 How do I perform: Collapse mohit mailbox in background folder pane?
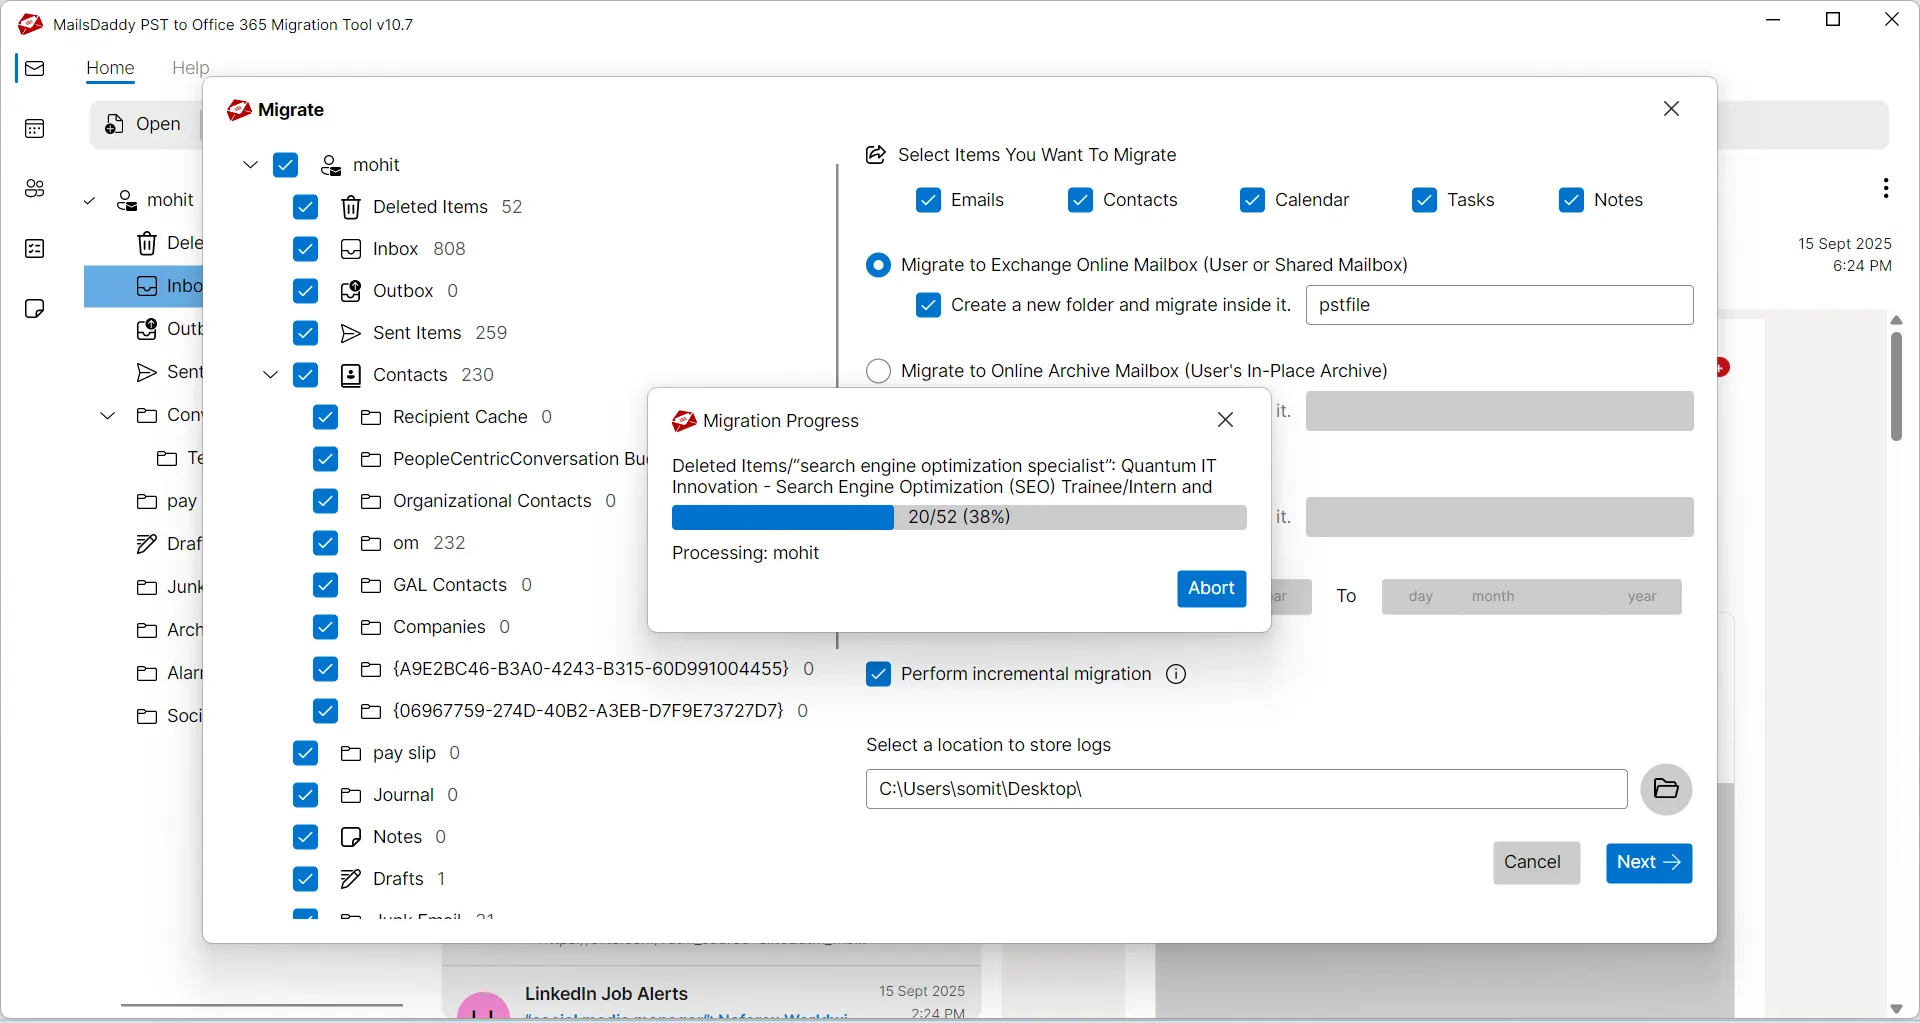[x=89, y=202]
